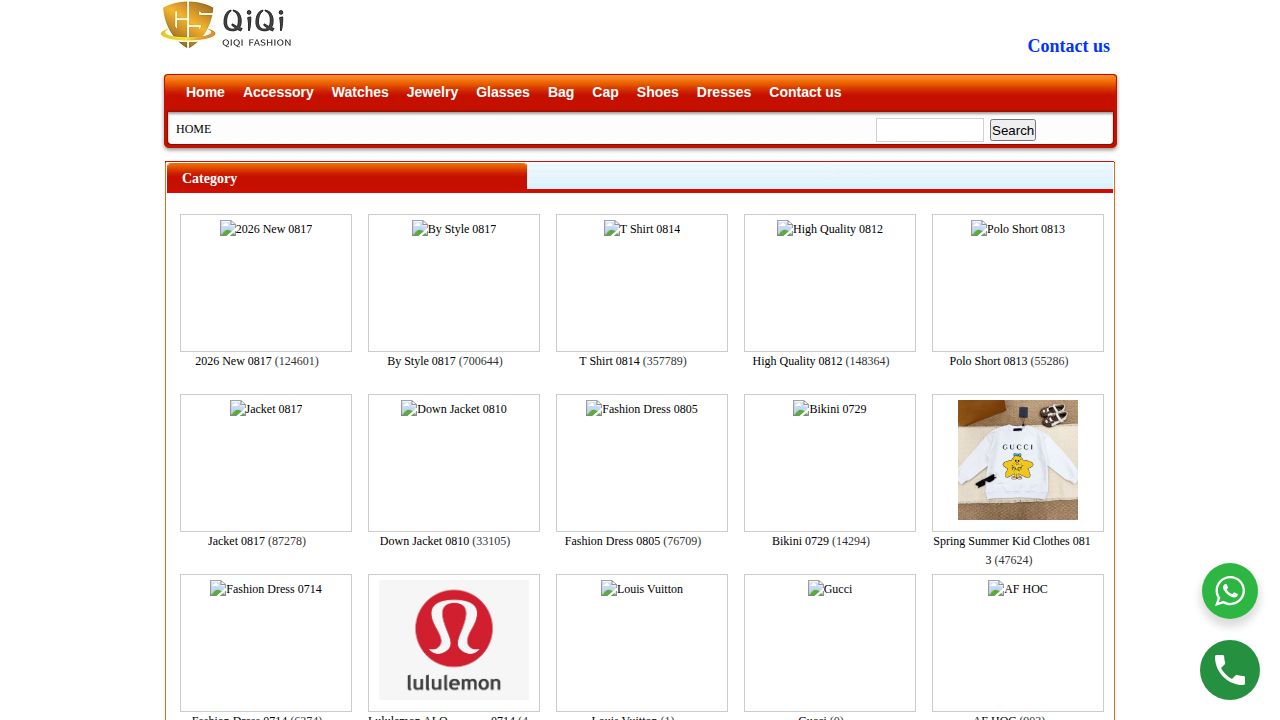1280x720 pixels.
Task: Click the Jacket 0817 caption link
Action: coord(236,541)
